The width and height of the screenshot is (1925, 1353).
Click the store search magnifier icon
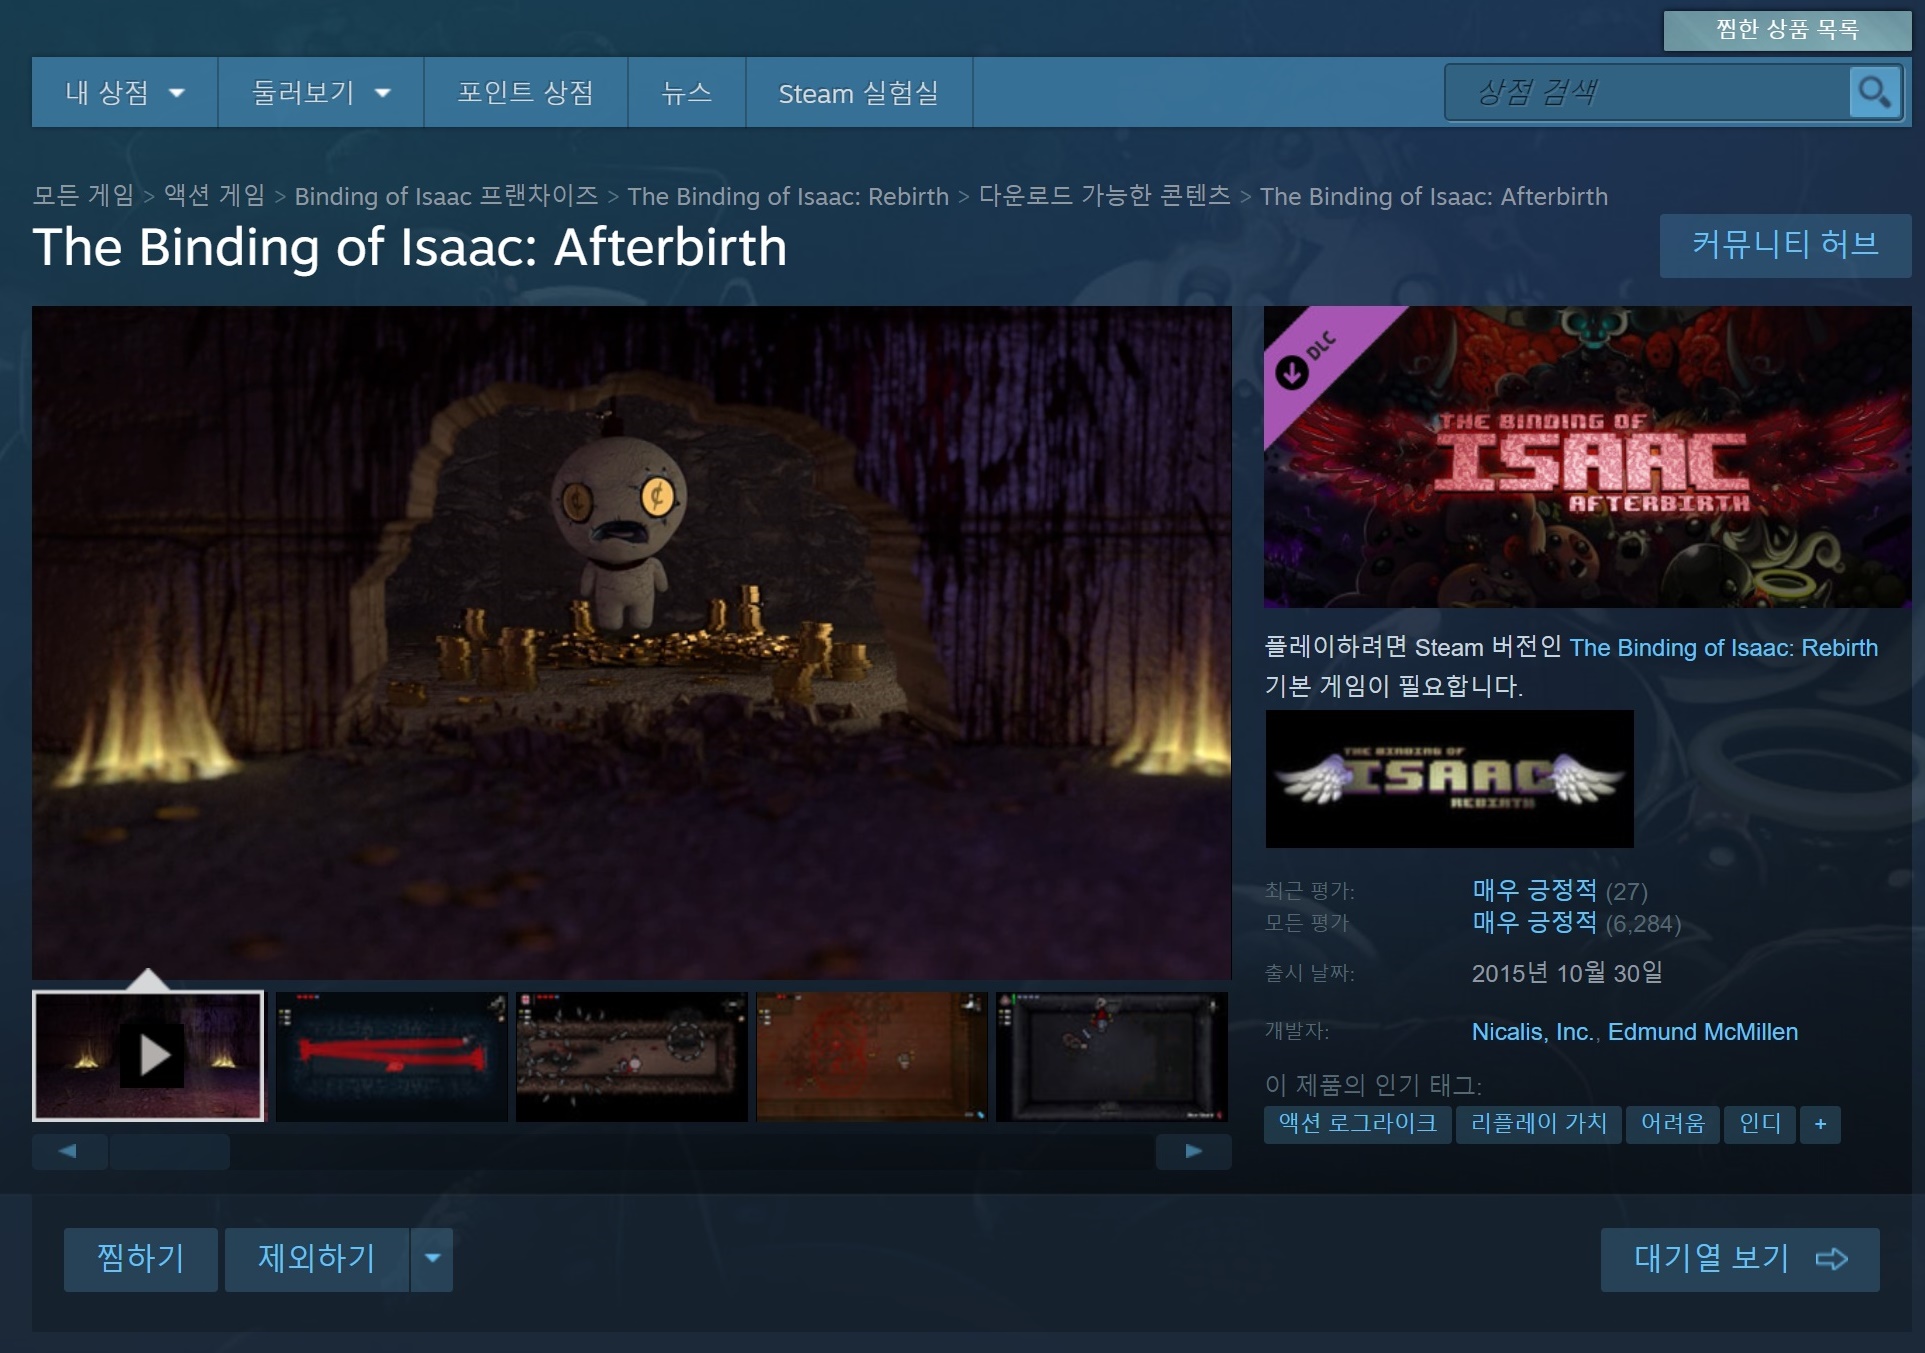(x=1874, y=93)
